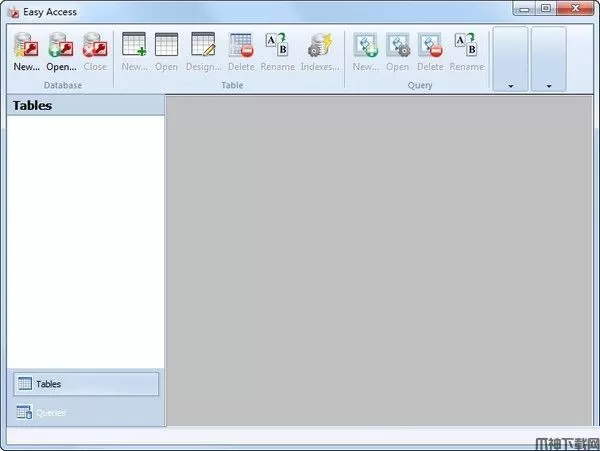Open the selected table
Screen dimensions: 600x451
point(166,52)
